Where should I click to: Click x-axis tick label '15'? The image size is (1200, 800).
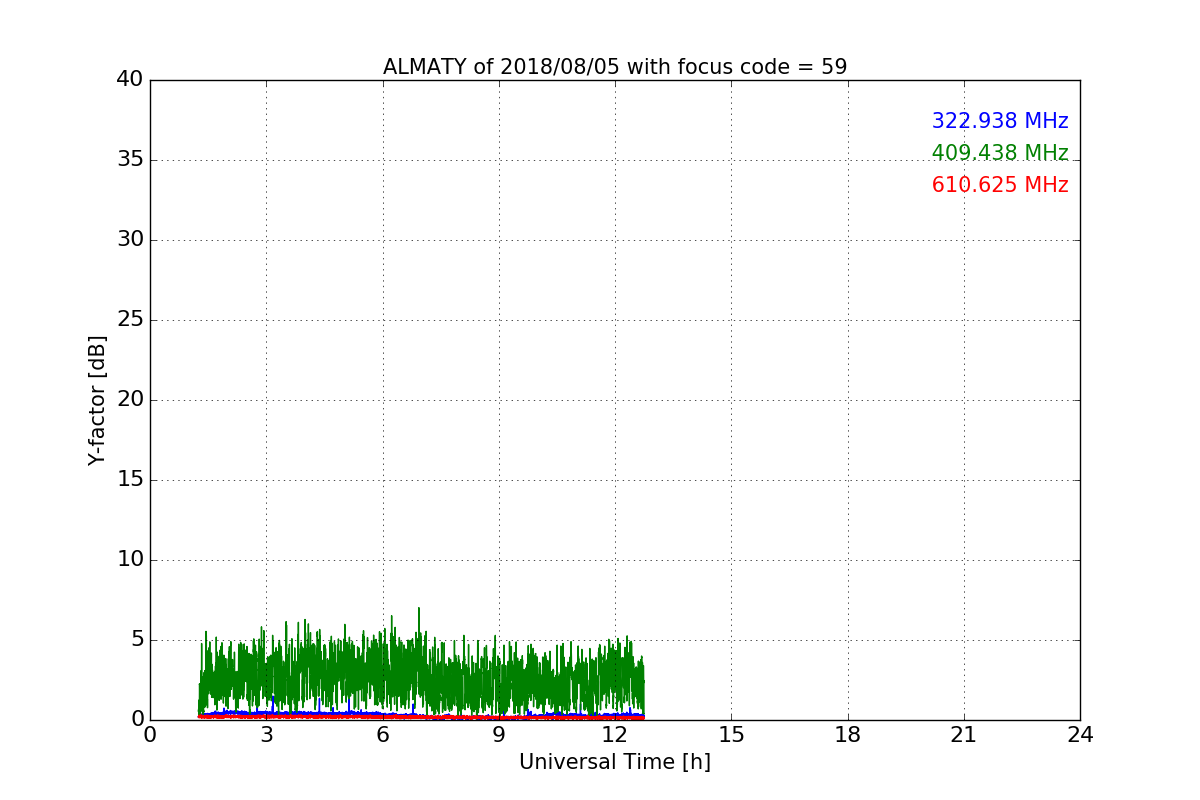tap(731, 735)
